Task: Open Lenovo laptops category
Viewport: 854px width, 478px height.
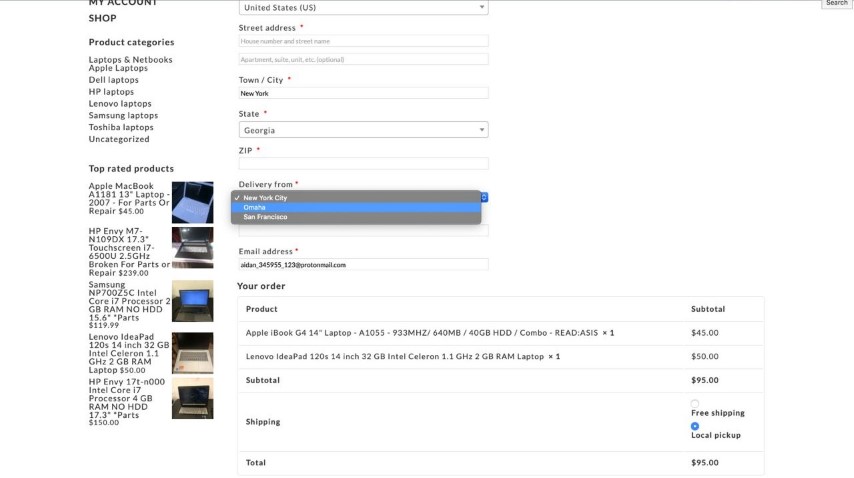Action: (x=120, y=103)
